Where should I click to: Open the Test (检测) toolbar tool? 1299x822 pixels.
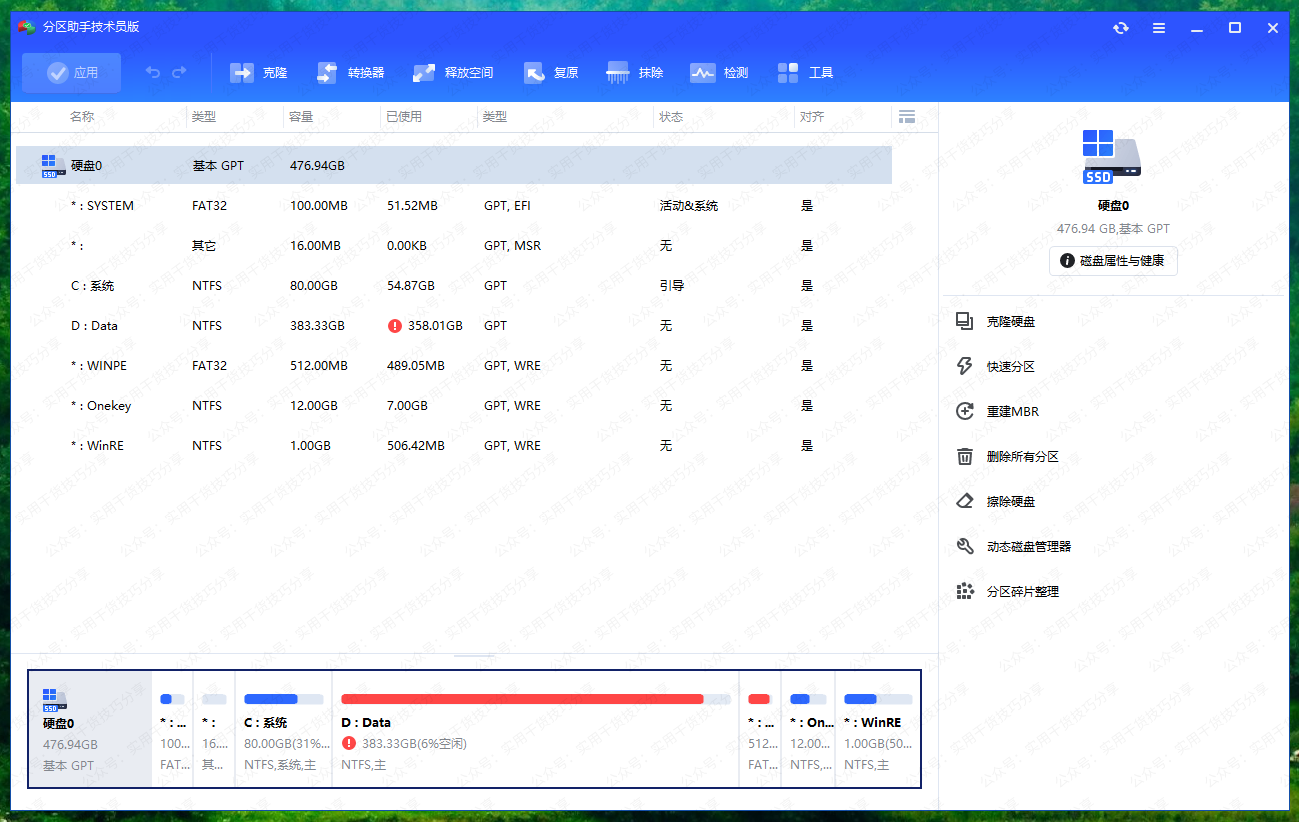(x=703, y=72)
